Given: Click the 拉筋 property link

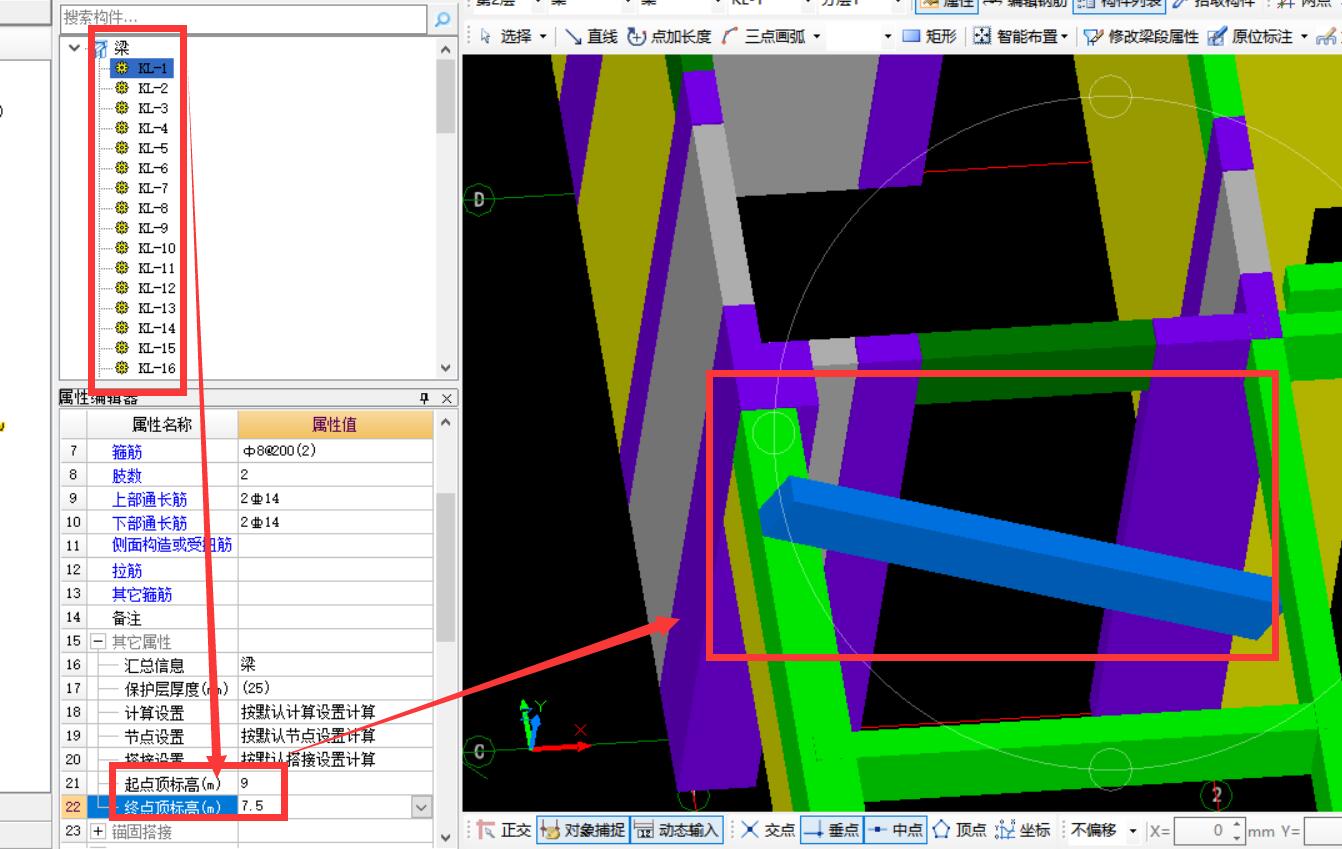Looking at the screenshot, I should point(127,570).
